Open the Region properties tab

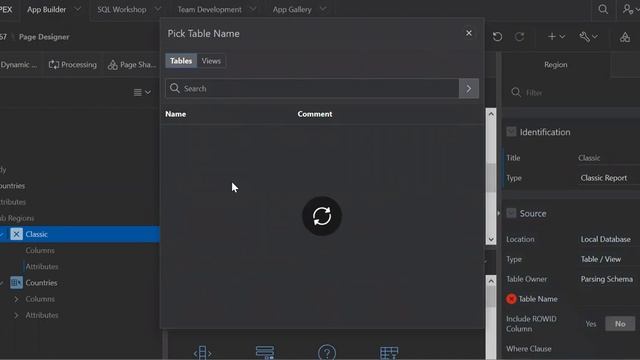coord(556,64)
